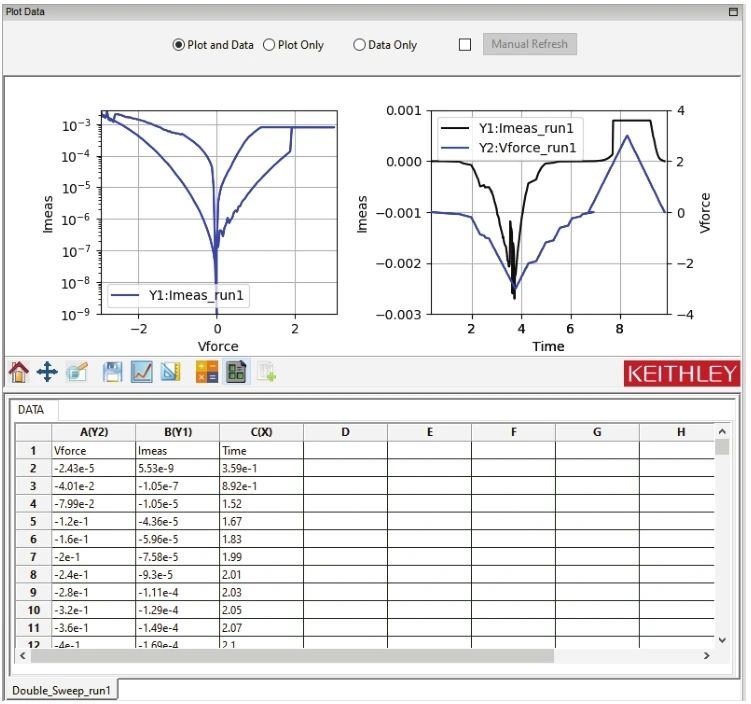Collapse the Plot Data panel corner button
The width and height of the screenshot is (751, 704).
click(734, 10)
